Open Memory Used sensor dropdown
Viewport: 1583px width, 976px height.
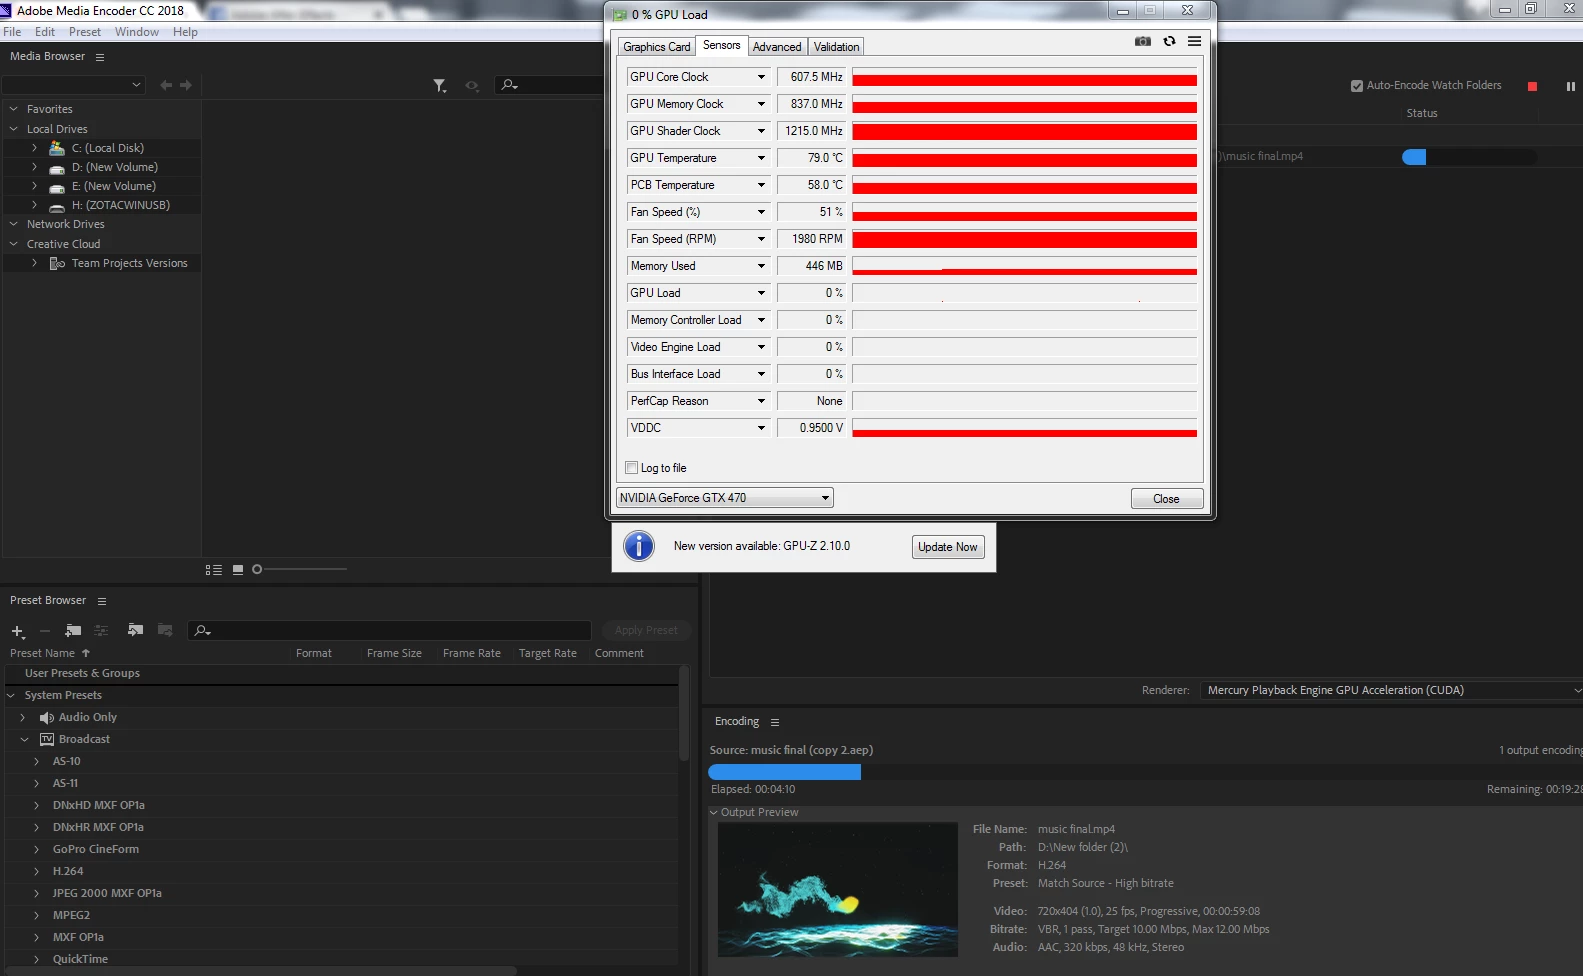761,266
